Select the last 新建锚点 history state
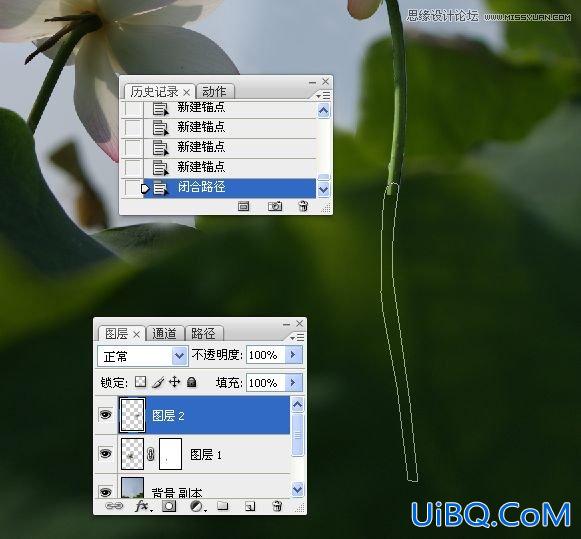 pyautogui.click(x=219, y=168)
